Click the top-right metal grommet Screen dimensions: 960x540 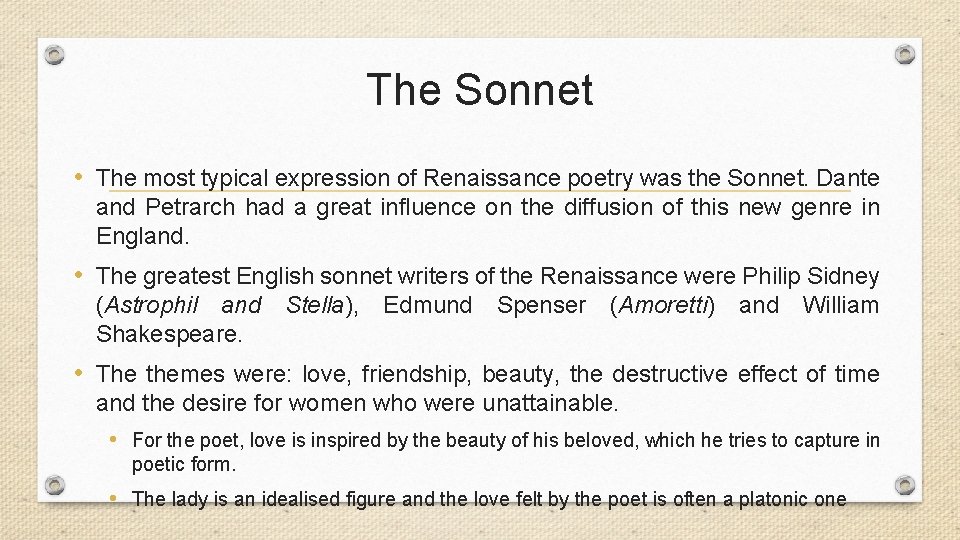(x=905, y=54)
